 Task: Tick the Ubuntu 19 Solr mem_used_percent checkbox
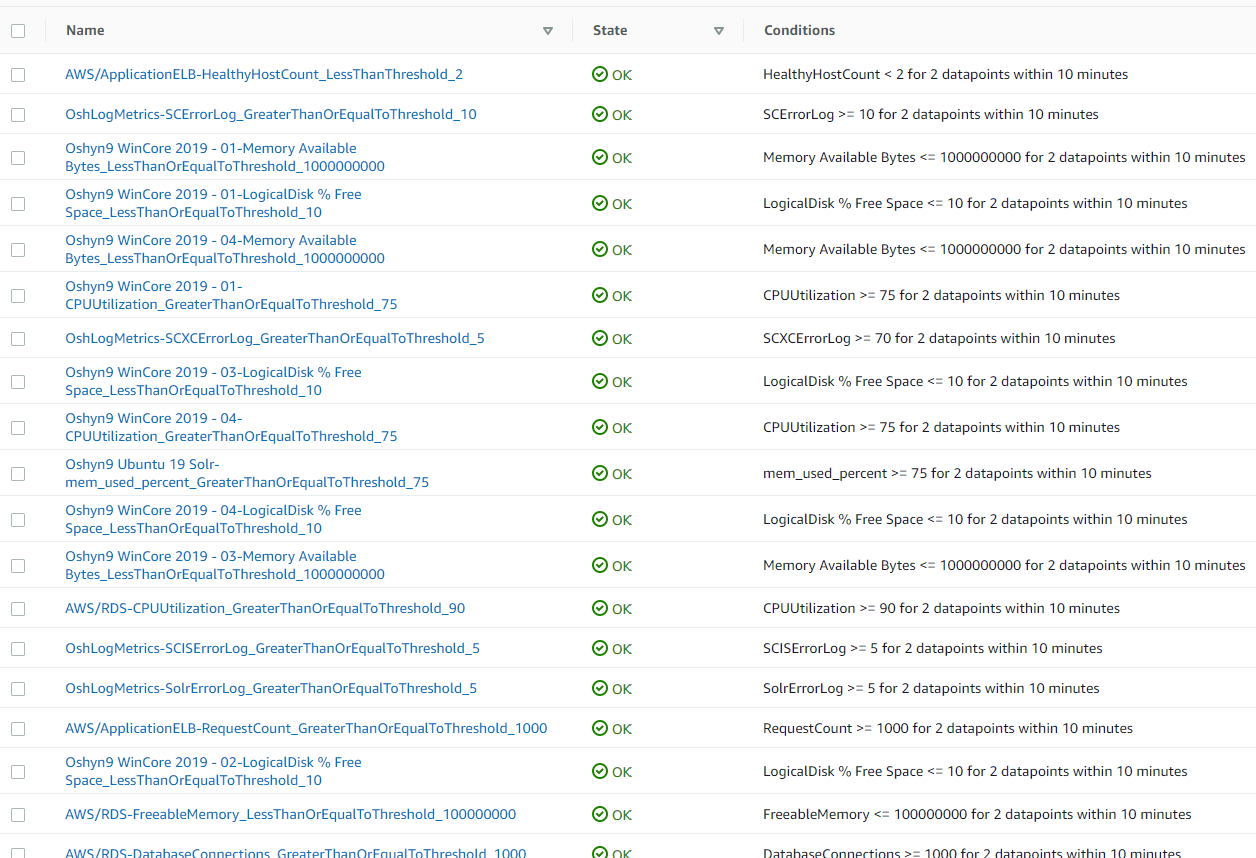click(x=18, y=474)
